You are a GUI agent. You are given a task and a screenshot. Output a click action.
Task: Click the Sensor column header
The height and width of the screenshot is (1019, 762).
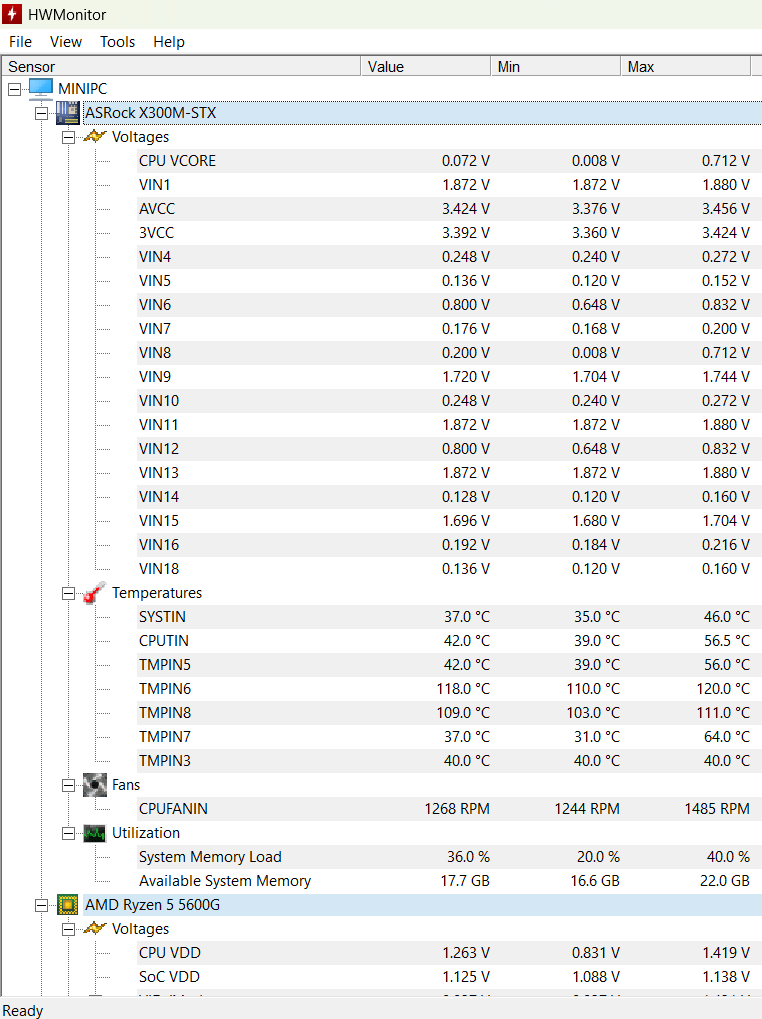181,66
